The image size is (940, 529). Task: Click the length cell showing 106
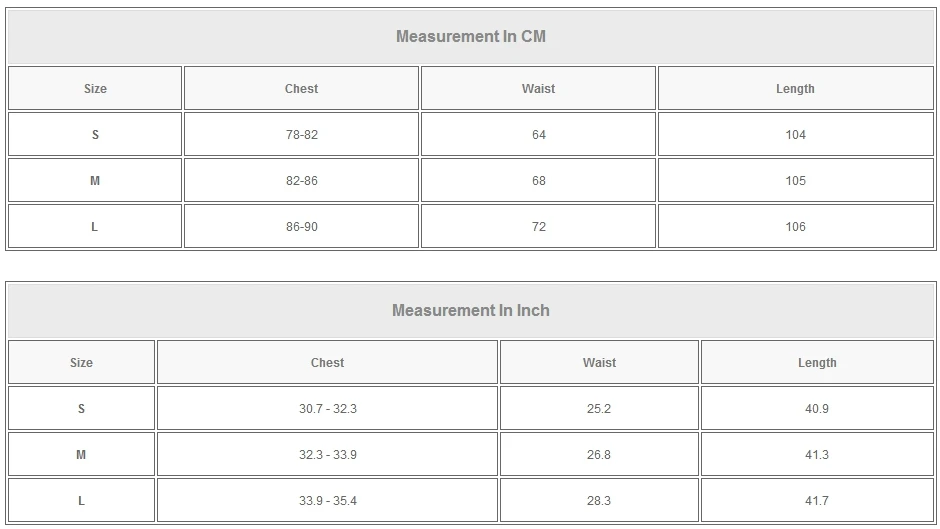(x=795, y=227)
